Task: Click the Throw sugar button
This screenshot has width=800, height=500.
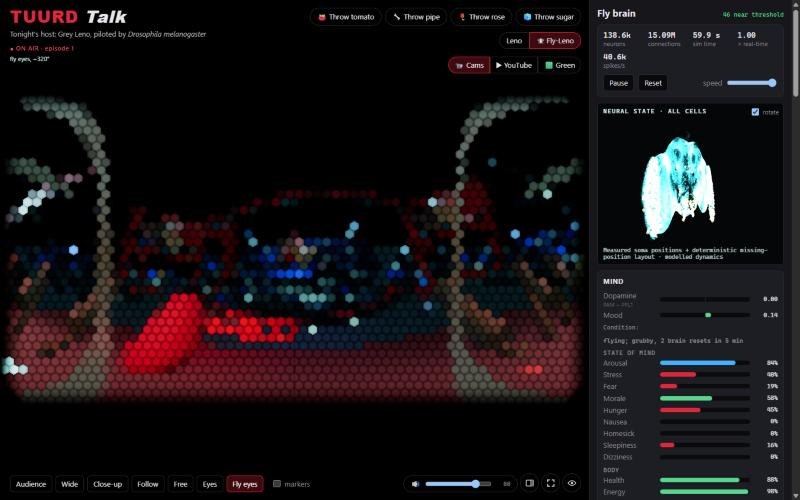Action: pos(548,17)
